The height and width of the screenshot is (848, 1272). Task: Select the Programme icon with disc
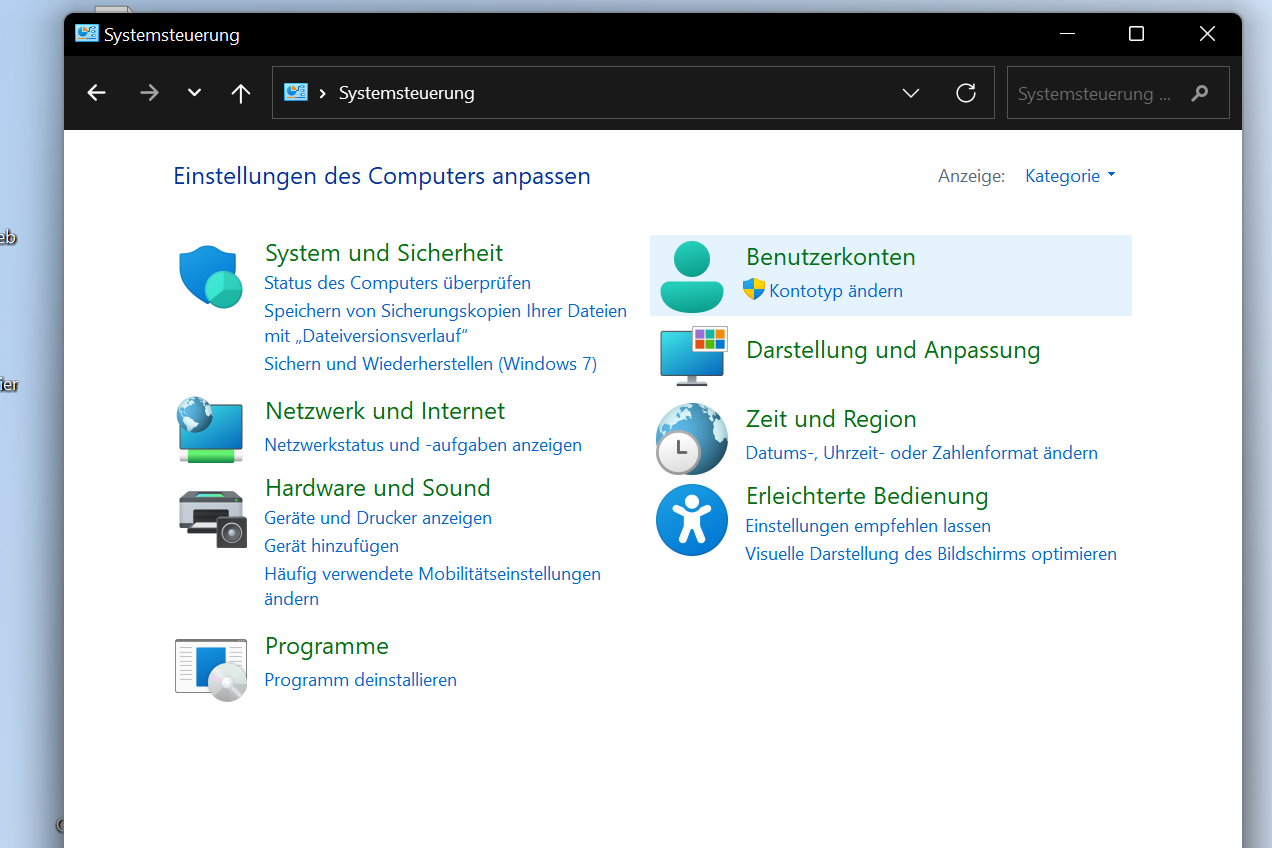[211, 669]
